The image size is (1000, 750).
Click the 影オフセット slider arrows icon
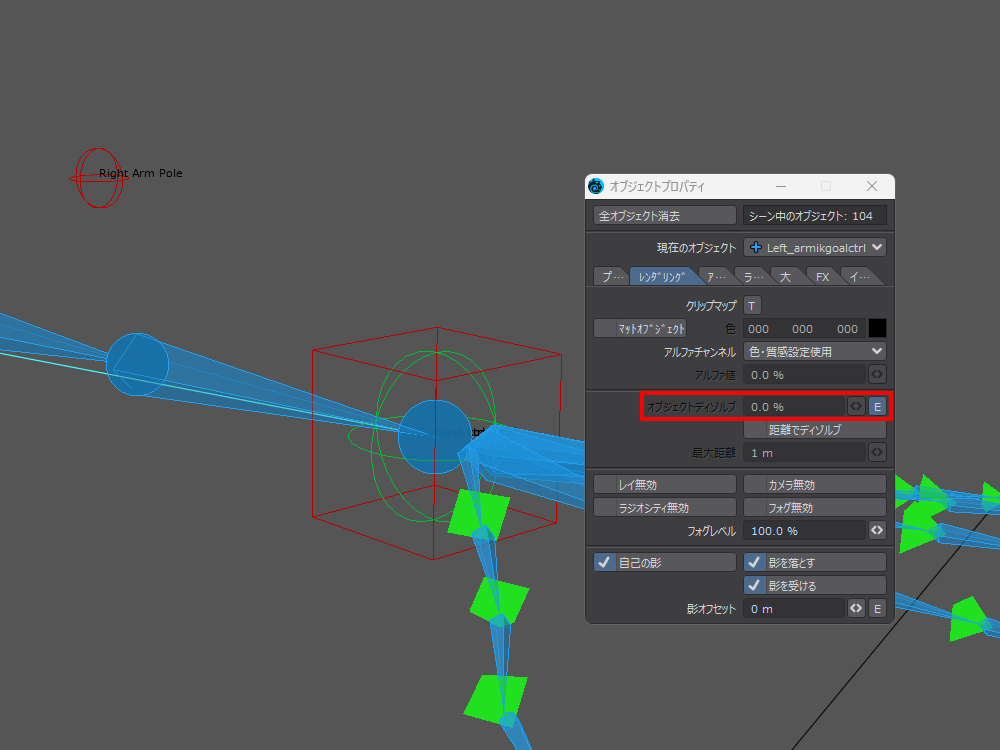coord(856,608)
